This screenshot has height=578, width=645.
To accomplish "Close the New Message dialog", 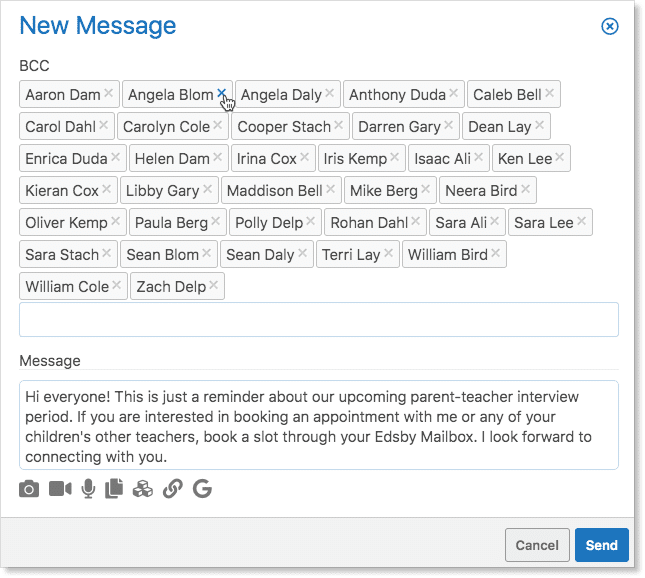I will (x=609, y=27).
